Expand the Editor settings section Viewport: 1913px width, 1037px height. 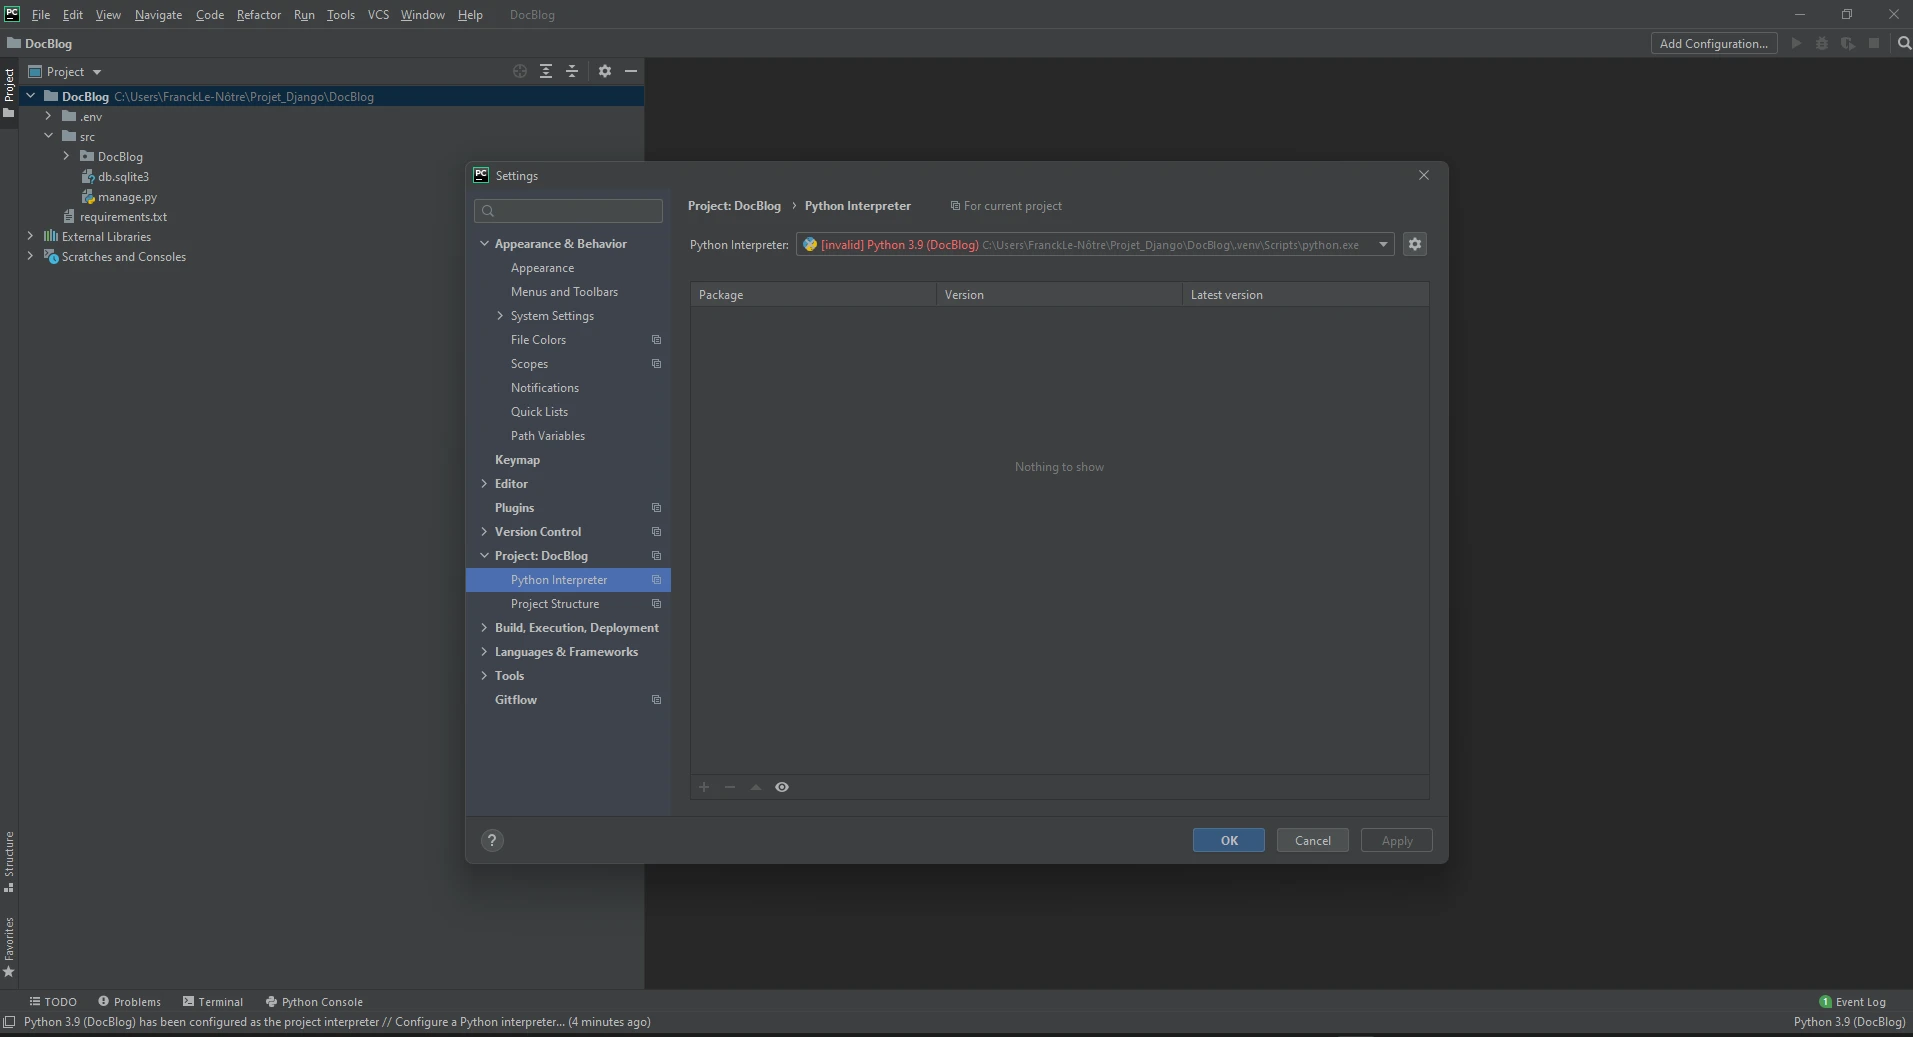point(484,484)
